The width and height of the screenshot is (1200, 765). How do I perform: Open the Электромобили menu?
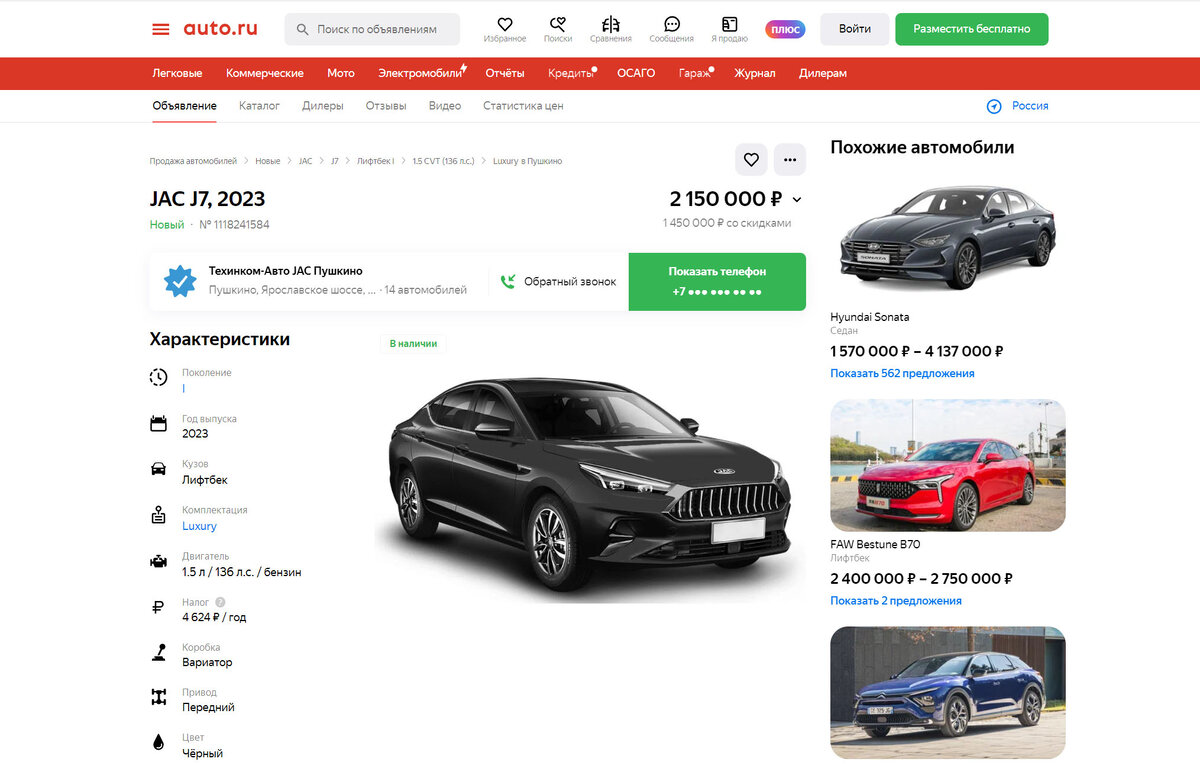click(422, 73)
